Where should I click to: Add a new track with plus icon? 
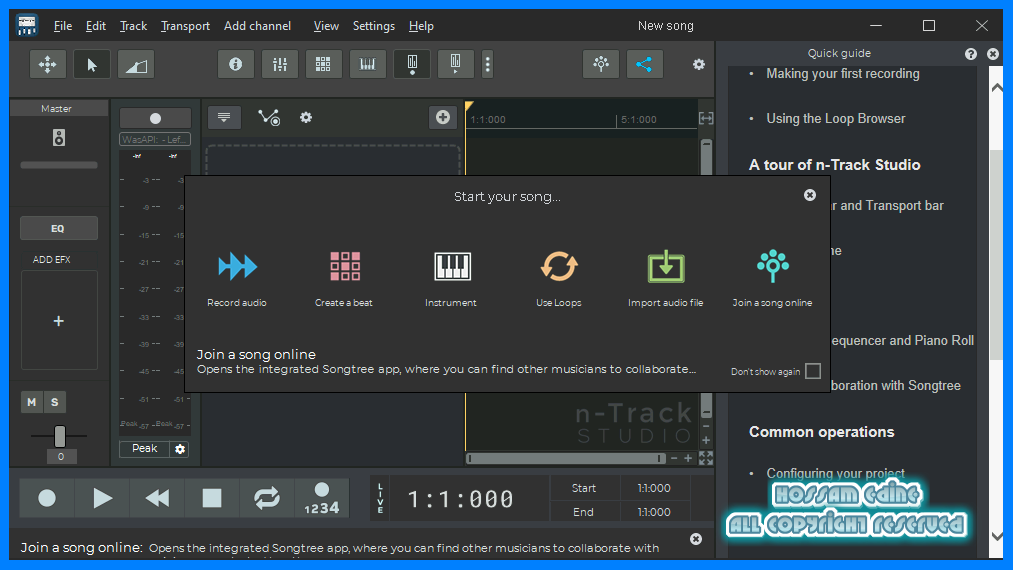tap(443, 117)
